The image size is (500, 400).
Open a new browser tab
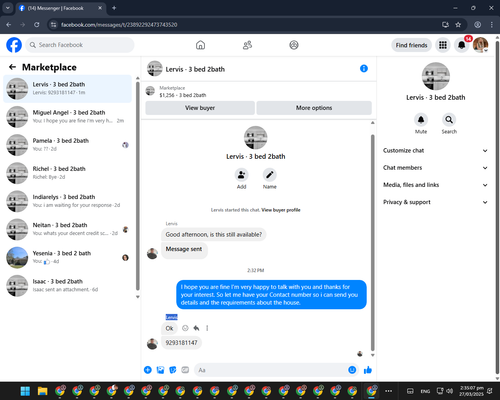point(114,8)
